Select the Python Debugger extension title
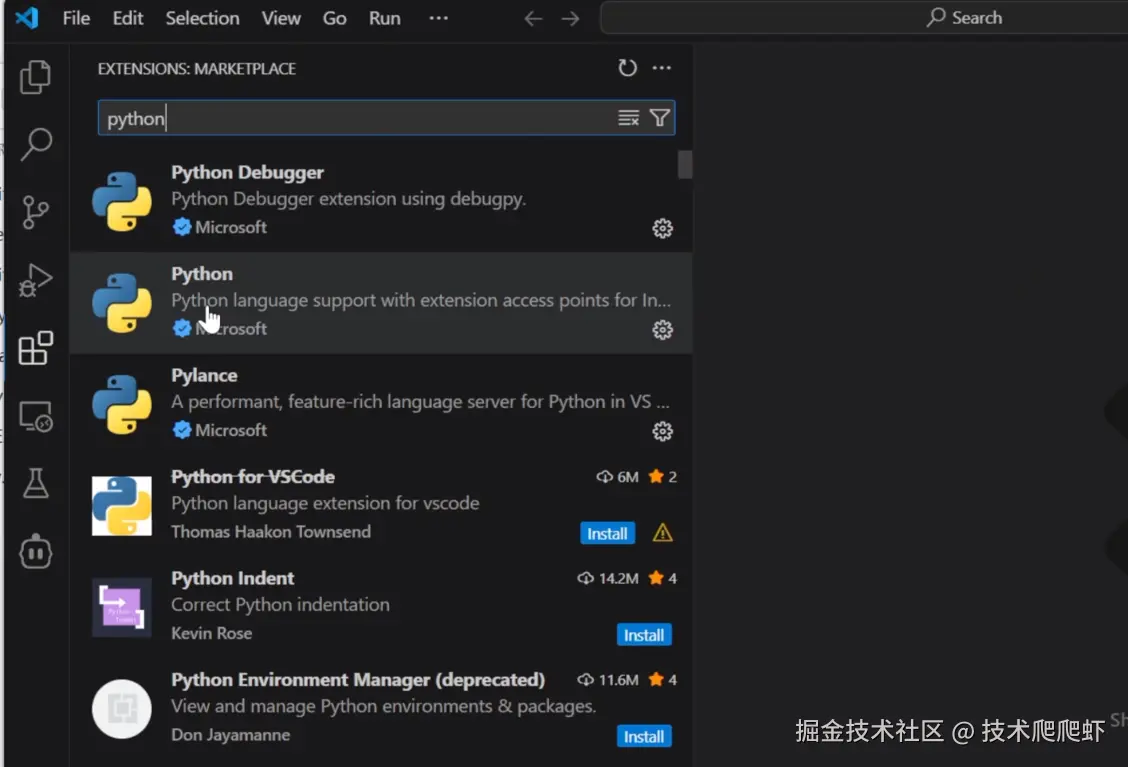Viewport: 1128px width, 767px height. point(247,173)
